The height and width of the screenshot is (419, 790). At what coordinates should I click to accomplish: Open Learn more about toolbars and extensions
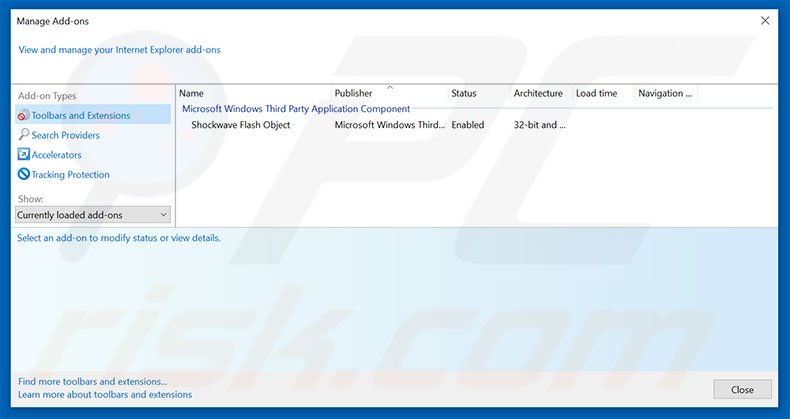105,394
